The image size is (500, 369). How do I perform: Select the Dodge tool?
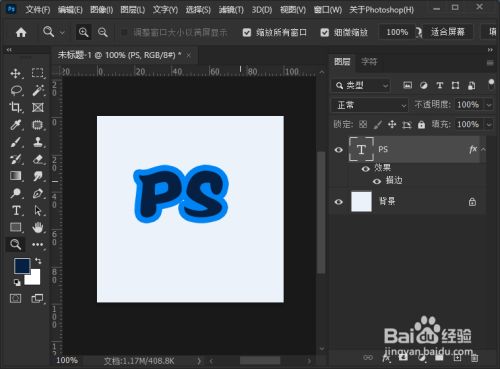15,193
